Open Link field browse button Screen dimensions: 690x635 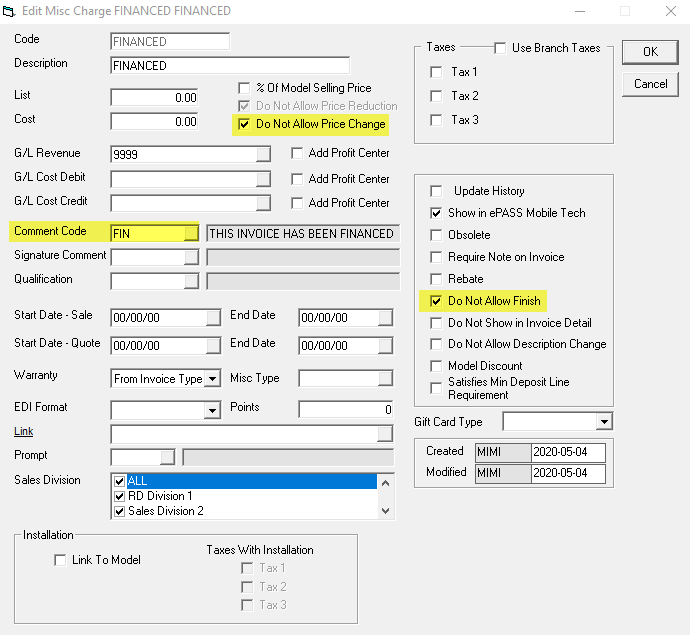pos(385,434)
